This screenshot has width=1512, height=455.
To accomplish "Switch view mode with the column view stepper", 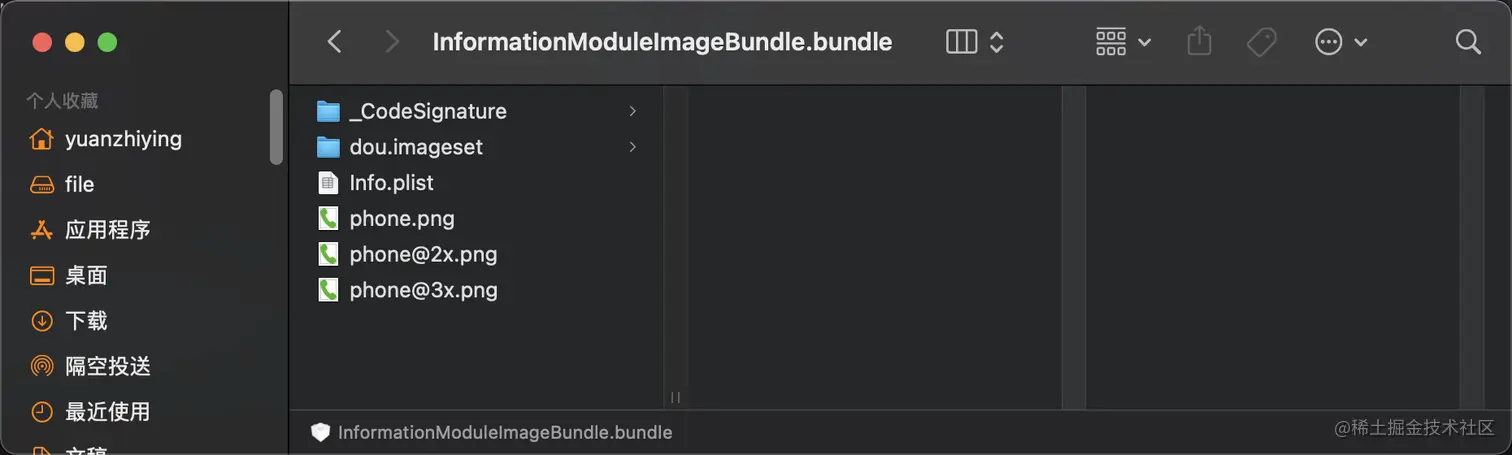I will pyautogui.click(x=975, y=42).
